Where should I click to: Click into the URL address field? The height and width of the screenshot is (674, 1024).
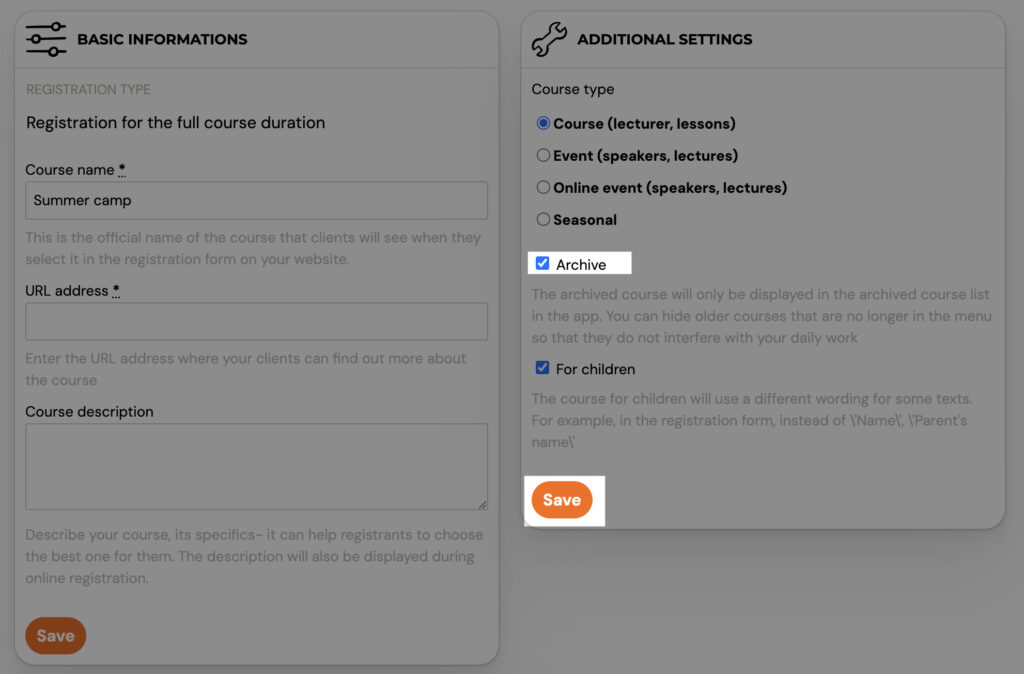pyautogui.click(x=257, y=321)
